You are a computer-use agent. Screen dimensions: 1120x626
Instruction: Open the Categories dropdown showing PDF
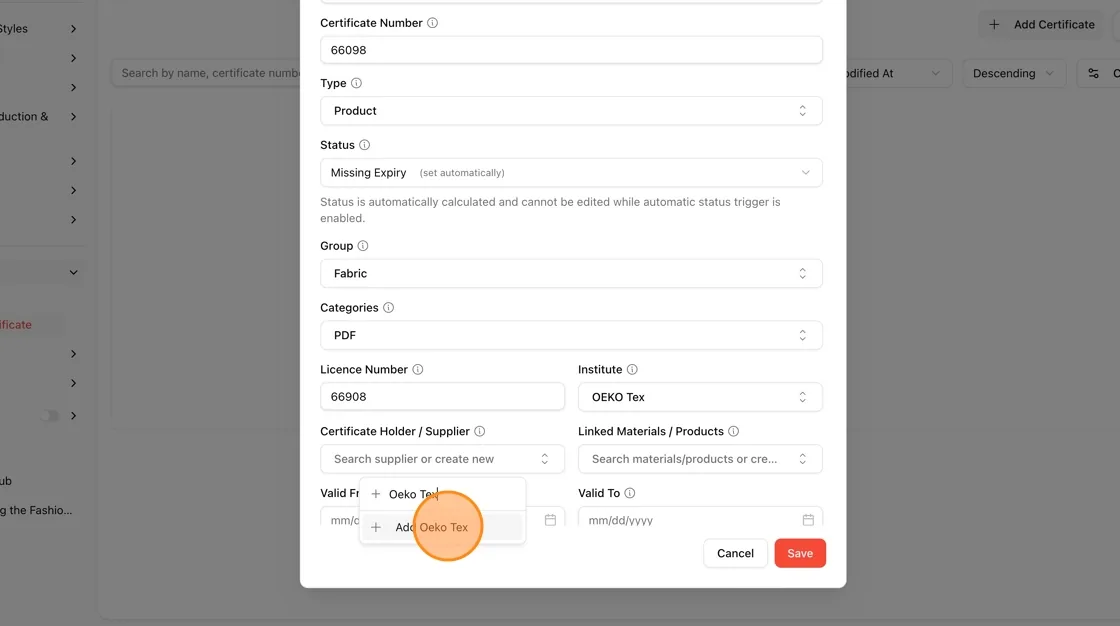coord(571,335)
